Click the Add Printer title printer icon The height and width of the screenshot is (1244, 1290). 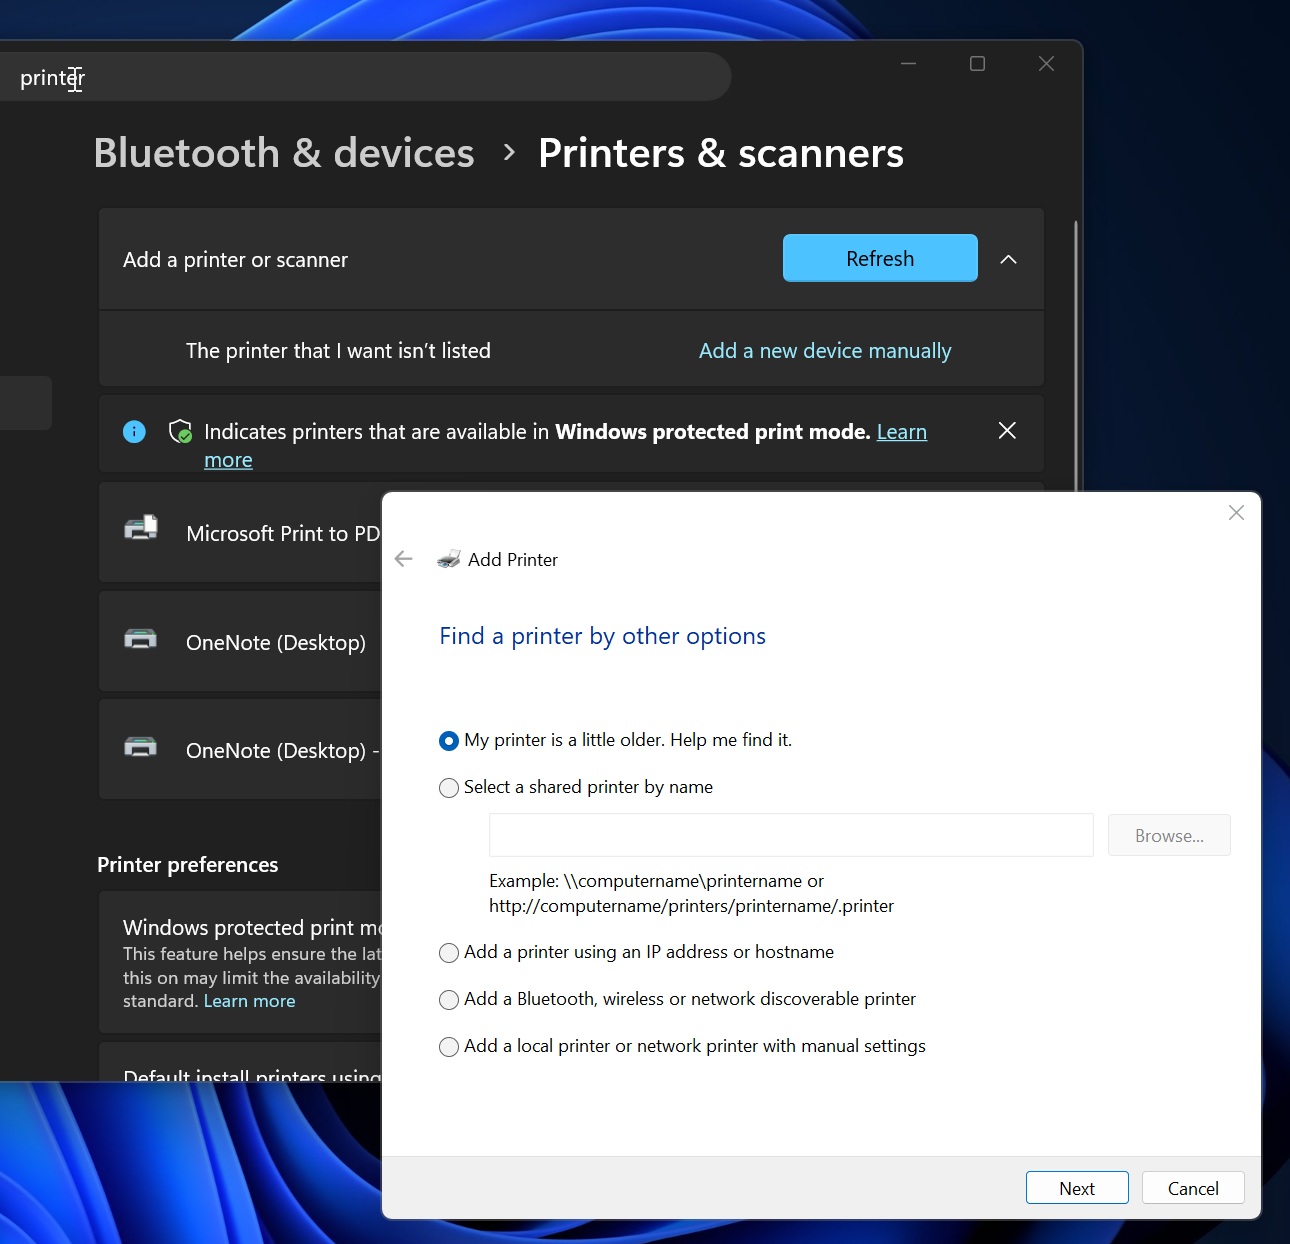click(x=449, y=559)
